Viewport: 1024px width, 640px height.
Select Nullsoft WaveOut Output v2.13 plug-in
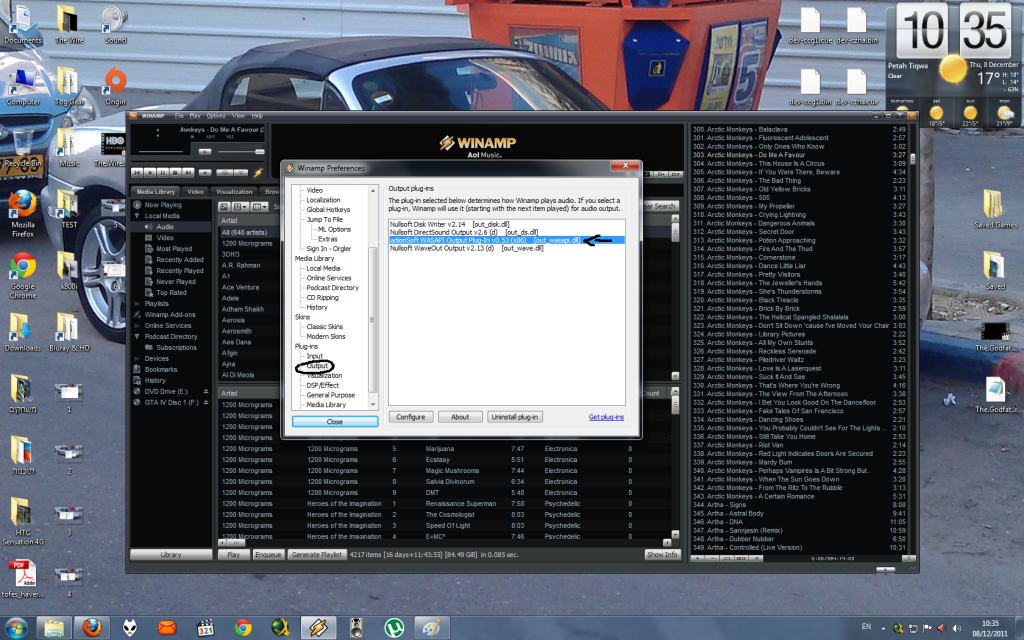click(x=506, y=248)
